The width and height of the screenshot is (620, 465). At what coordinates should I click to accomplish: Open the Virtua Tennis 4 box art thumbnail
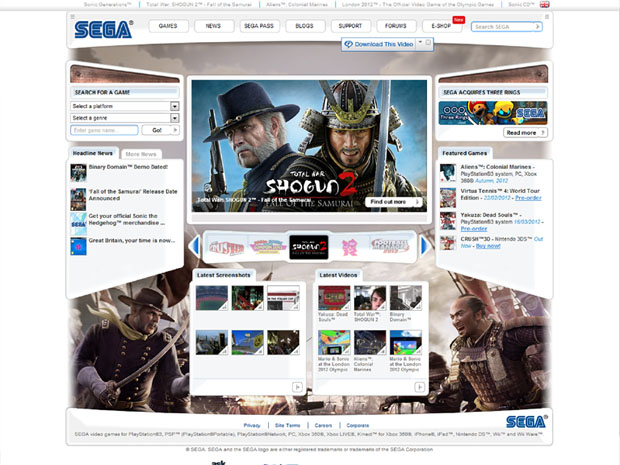pos(448,197)
